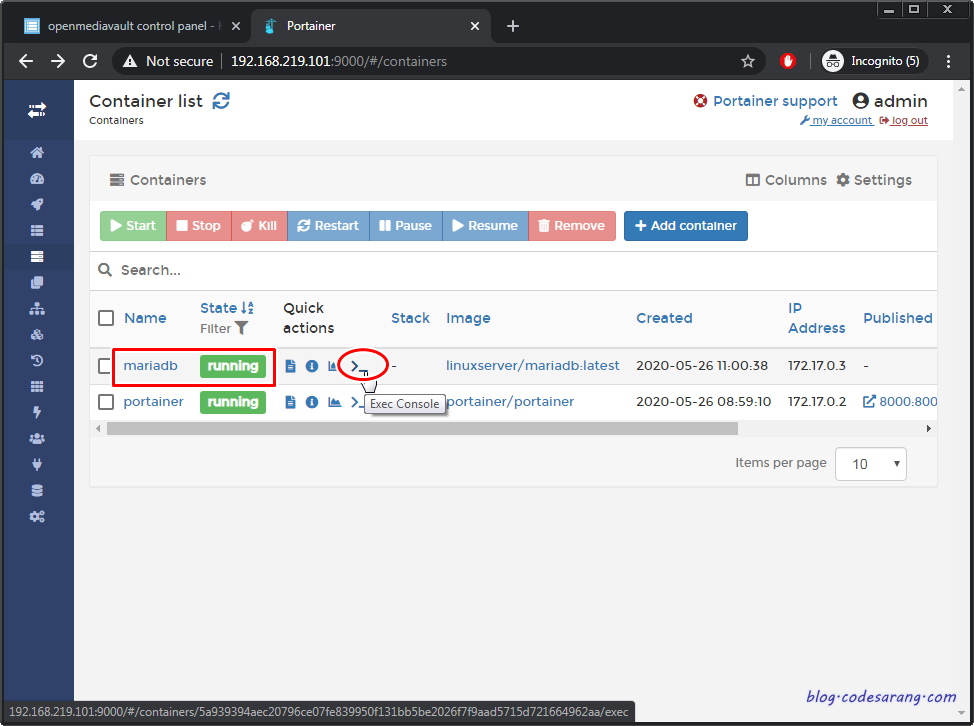The image size is (974, 726).
Task: Go forward with the browser forward arrow
Action: pyautogui.click(x=58, y=61)
